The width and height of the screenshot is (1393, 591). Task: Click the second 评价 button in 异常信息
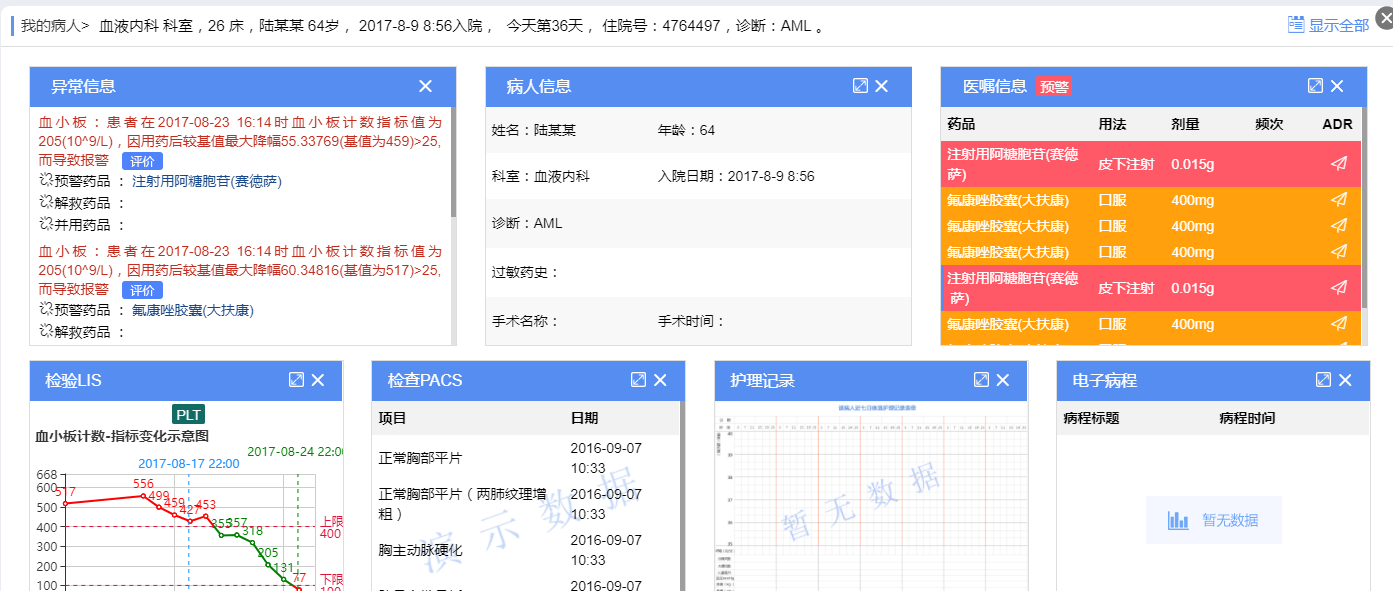coord(142,290)
